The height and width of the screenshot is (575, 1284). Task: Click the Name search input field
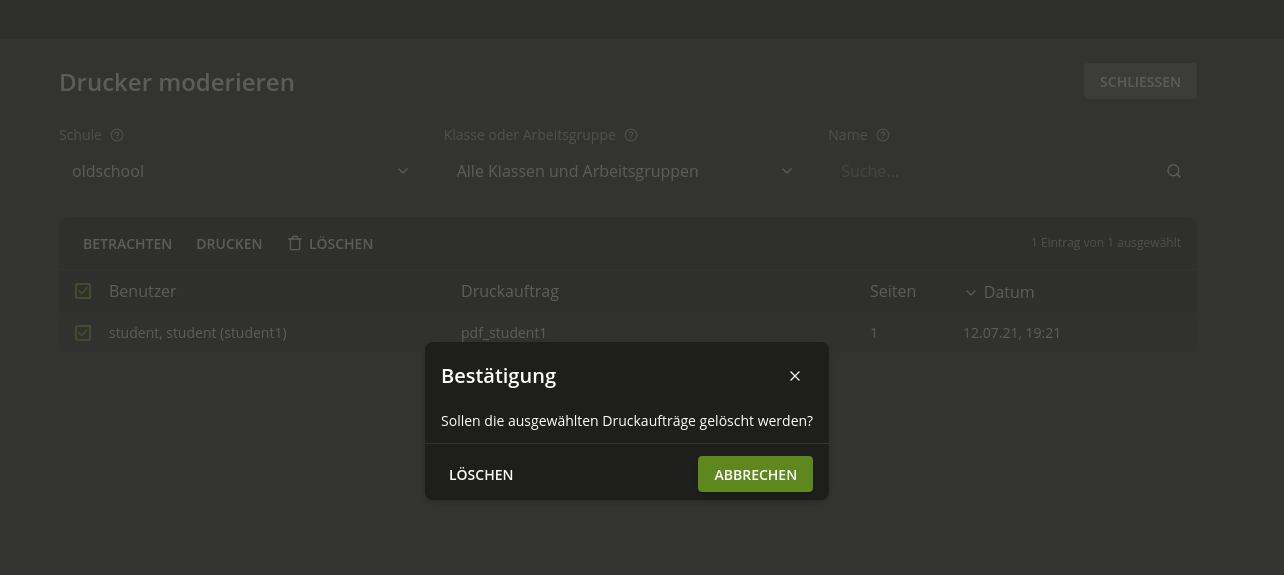click(995, 171)
